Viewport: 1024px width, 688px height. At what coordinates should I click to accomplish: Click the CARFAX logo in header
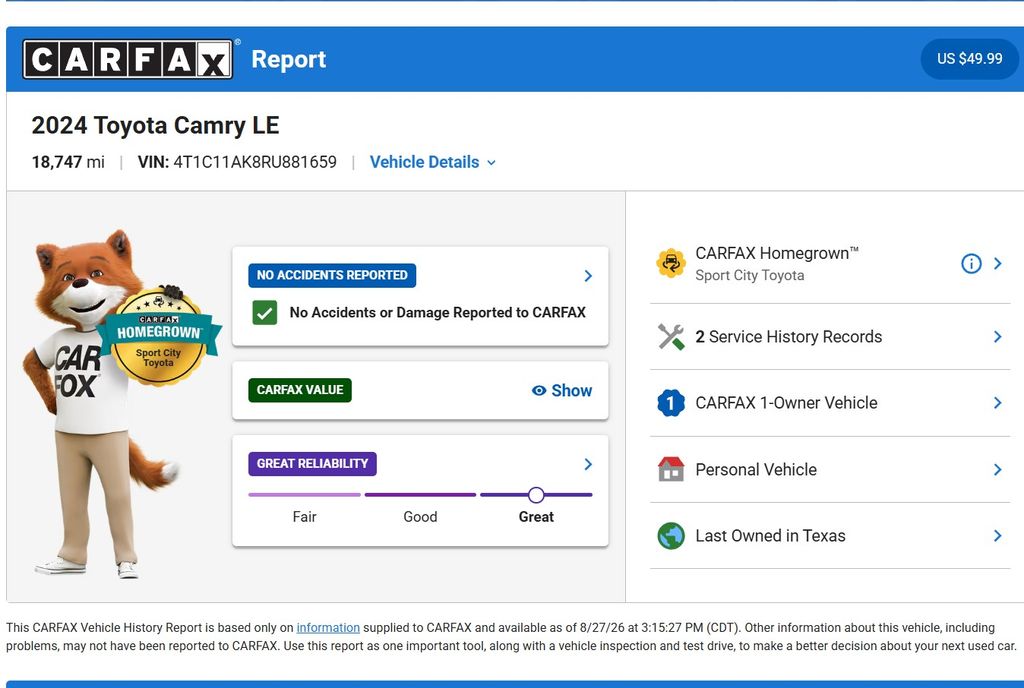point(128,59)
